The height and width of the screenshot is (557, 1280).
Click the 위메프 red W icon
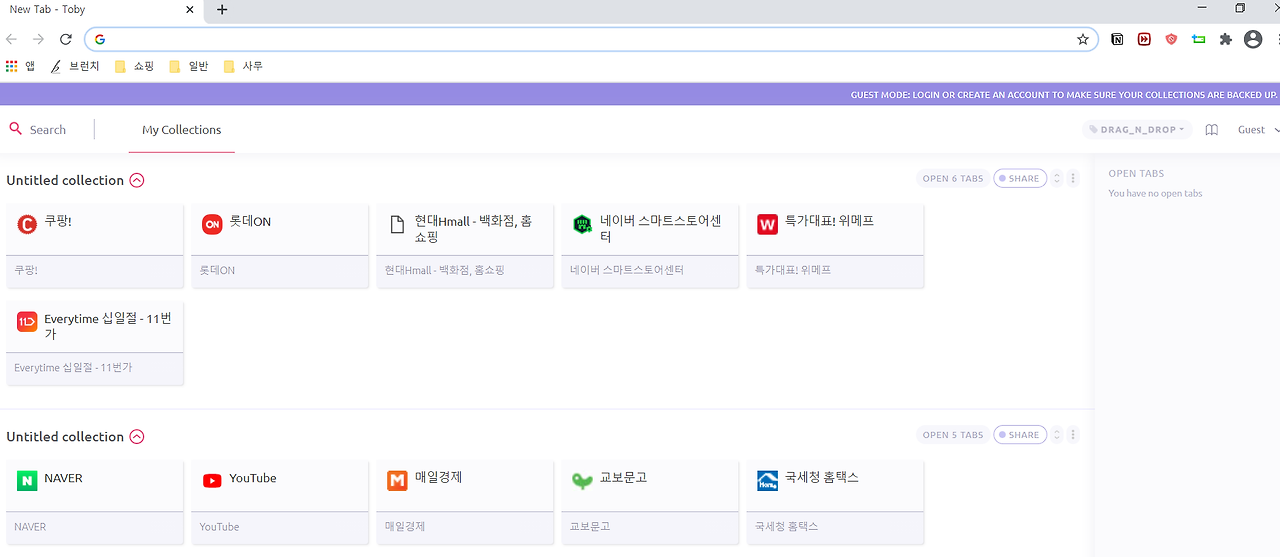click(x=767, y=224)
